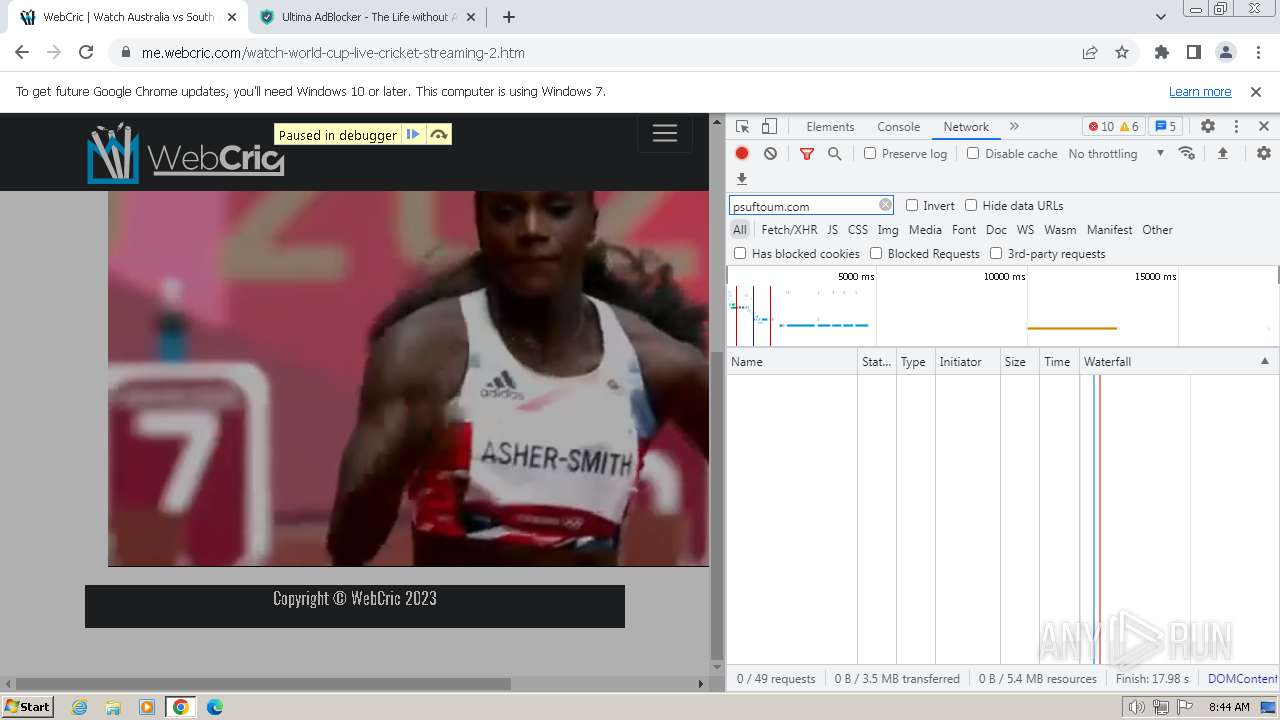1280x720 pixels.
Task: Open issues badge showing 5
Action: tap(1165, 127)
